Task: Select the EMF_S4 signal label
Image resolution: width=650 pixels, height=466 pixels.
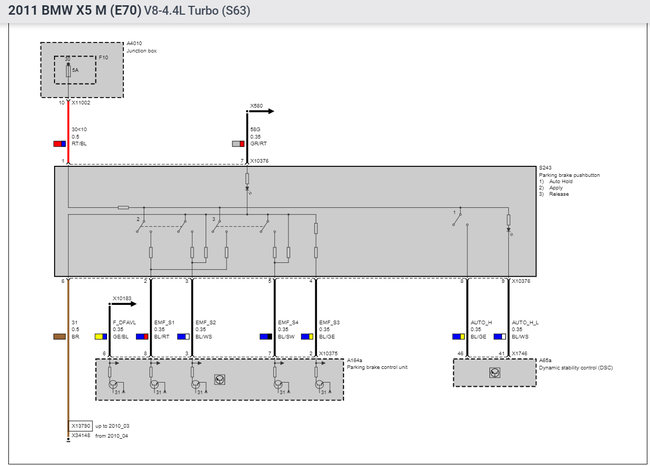Action: [288, 323]
